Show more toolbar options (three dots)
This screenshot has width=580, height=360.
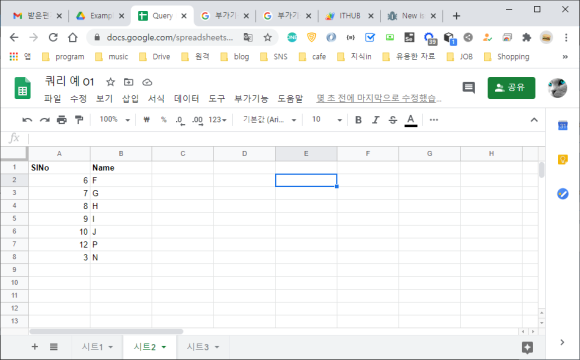[434, 120]
